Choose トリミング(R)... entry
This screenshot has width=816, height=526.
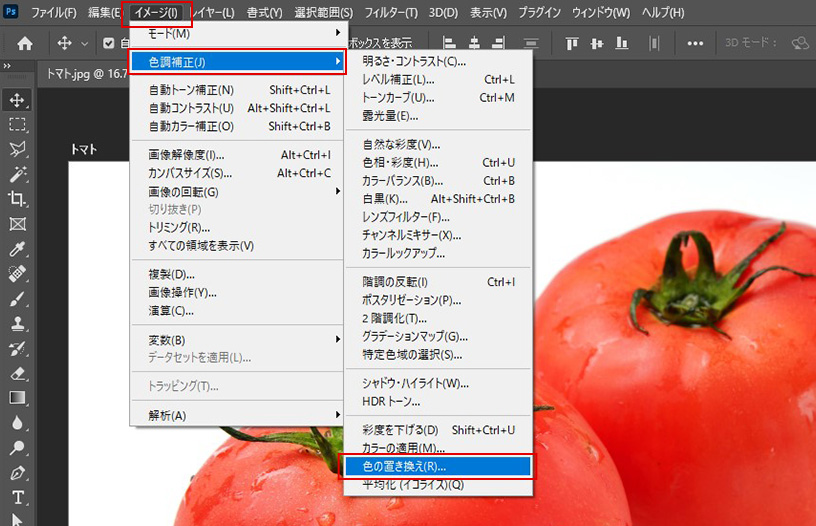tap(237, 227)
